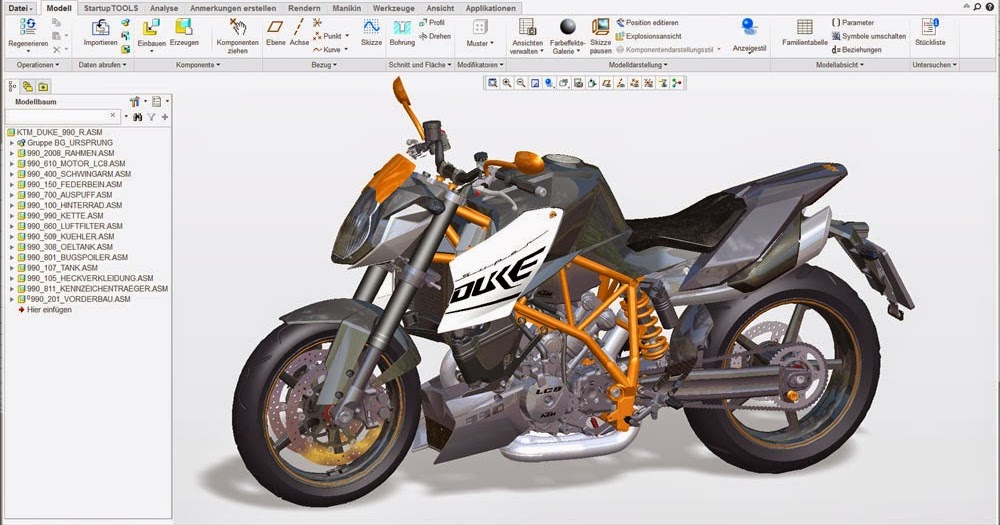This screenshot has width=1000, height=525.
Task: Open the Ansichten verwalten dropdown
Action: (x=527, y=47)
